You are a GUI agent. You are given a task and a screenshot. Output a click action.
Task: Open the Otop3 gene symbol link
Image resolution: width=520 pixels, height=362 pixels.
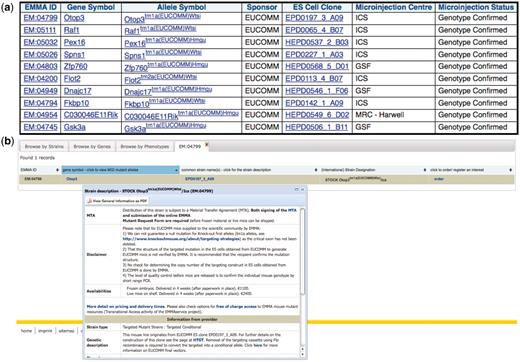click(x=74, y=18)
